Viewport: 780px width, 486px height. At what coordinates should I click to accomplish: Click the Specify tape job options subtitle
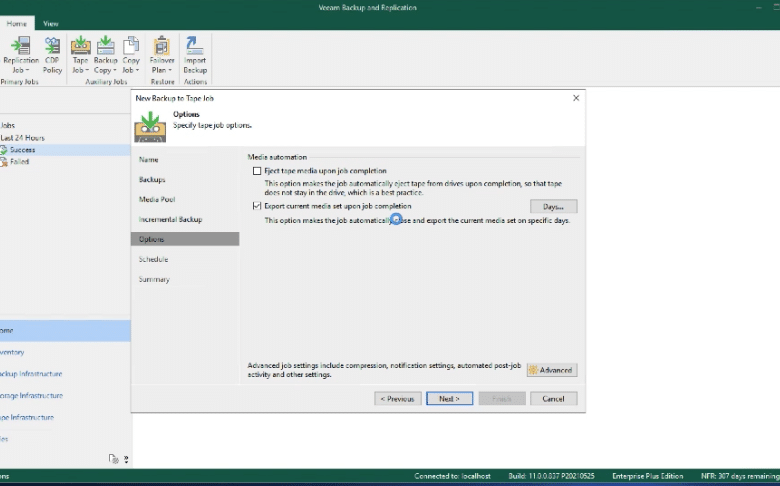[x=212, y=125]
